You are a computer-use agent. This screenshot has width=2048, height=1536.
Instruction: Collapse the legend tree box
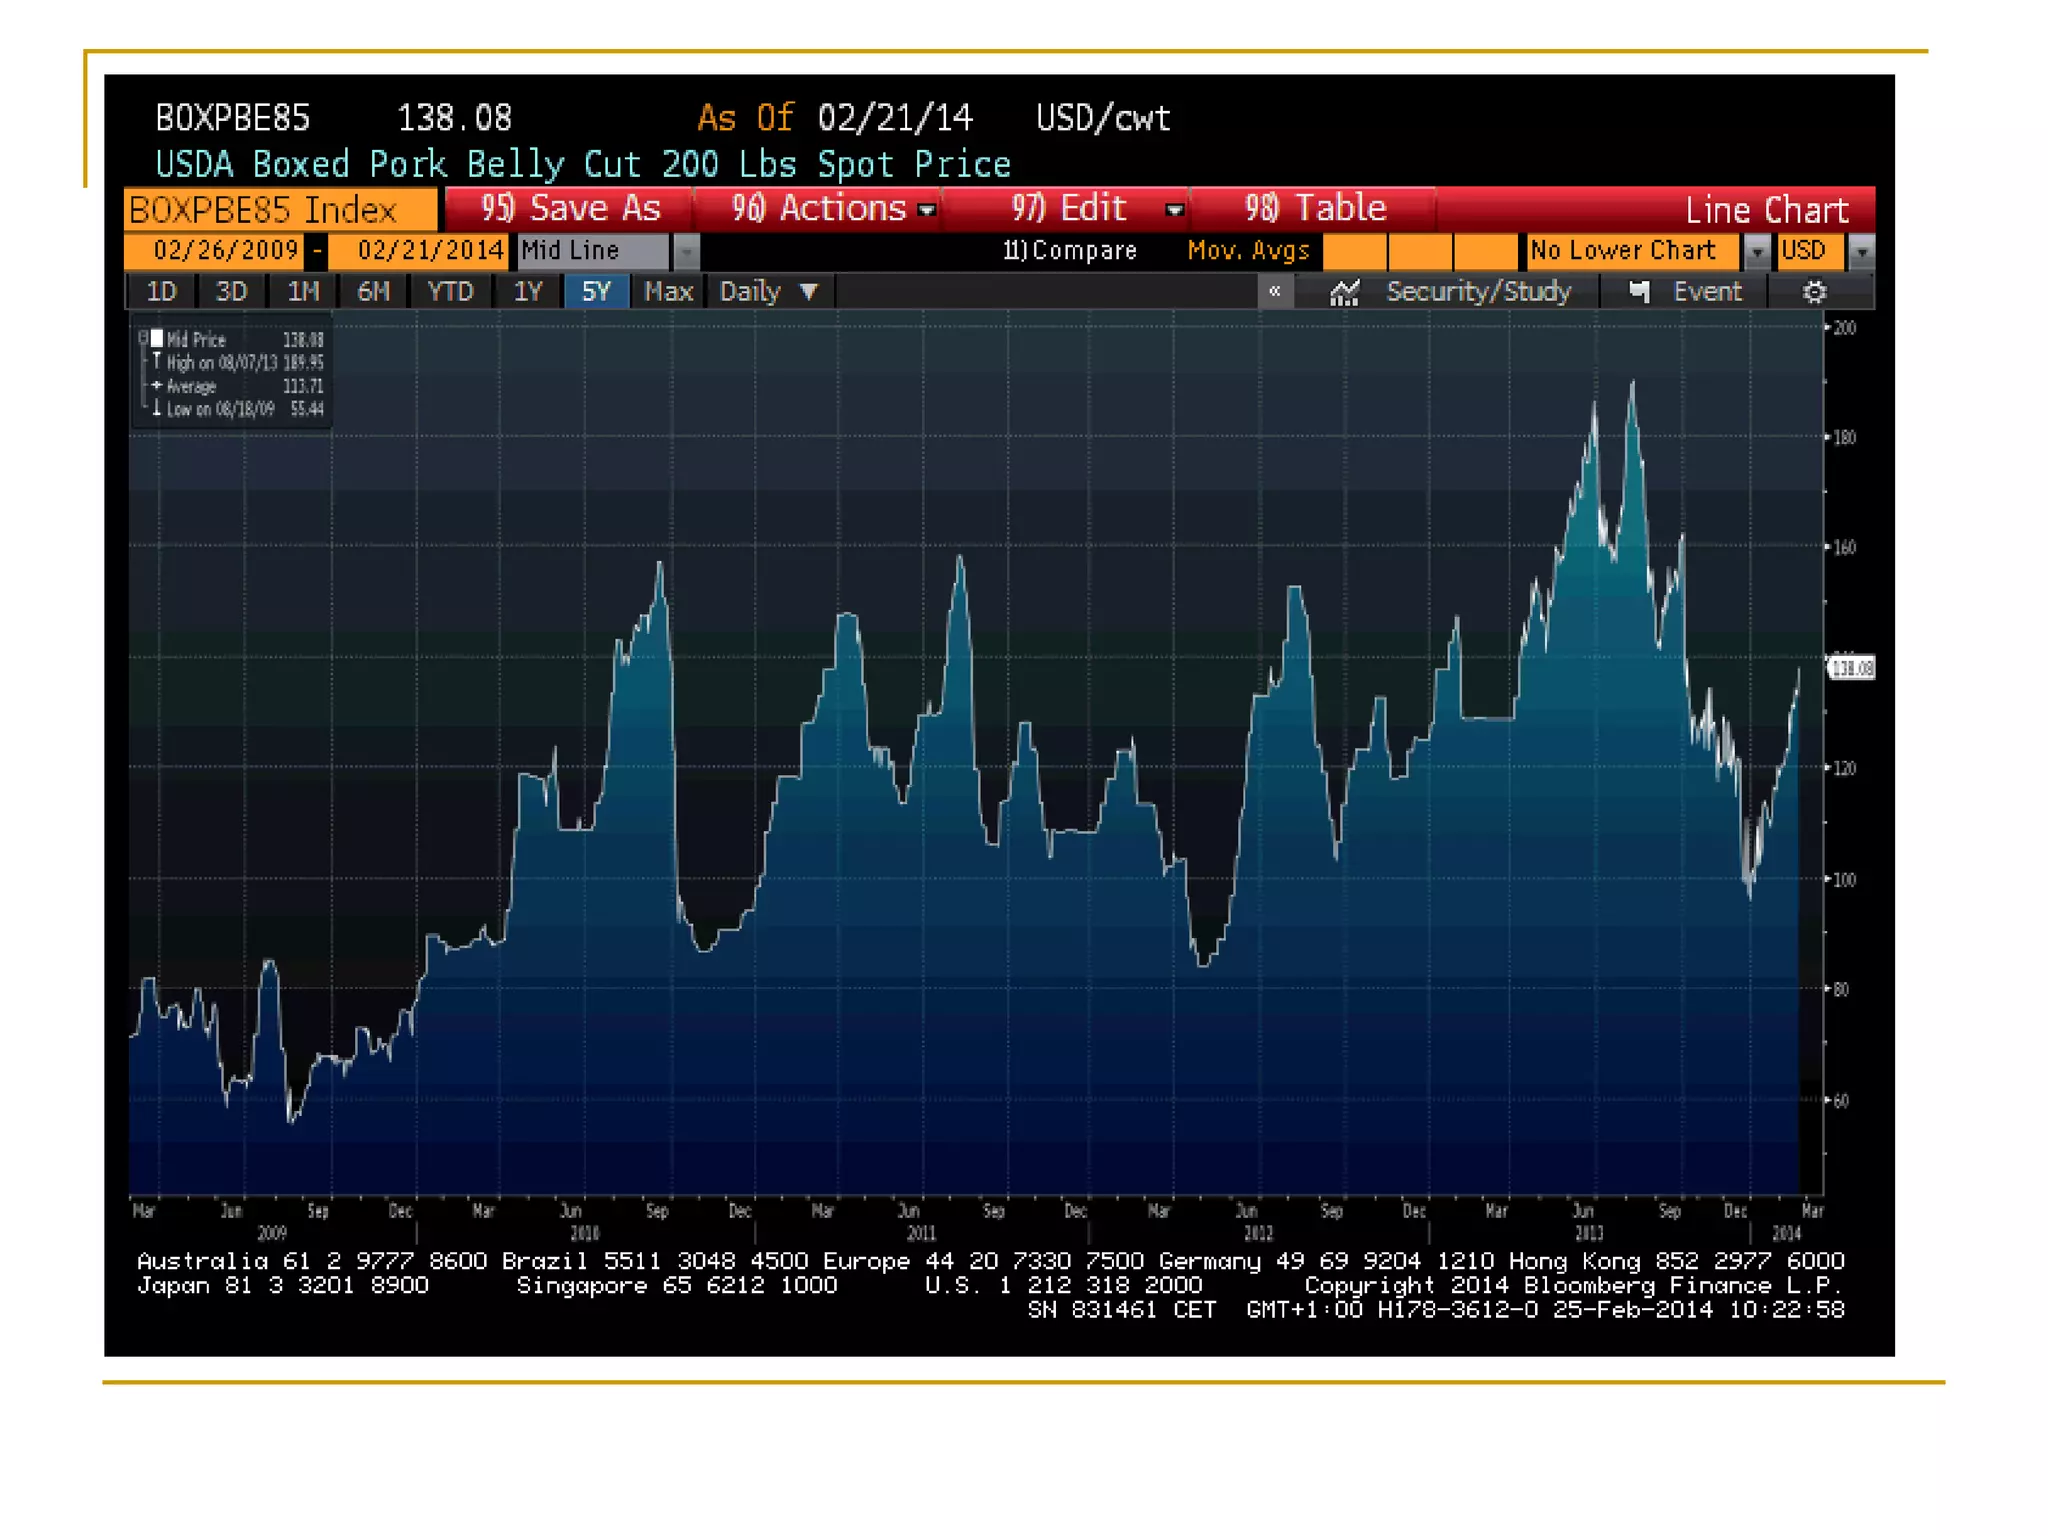click(144, 338)
